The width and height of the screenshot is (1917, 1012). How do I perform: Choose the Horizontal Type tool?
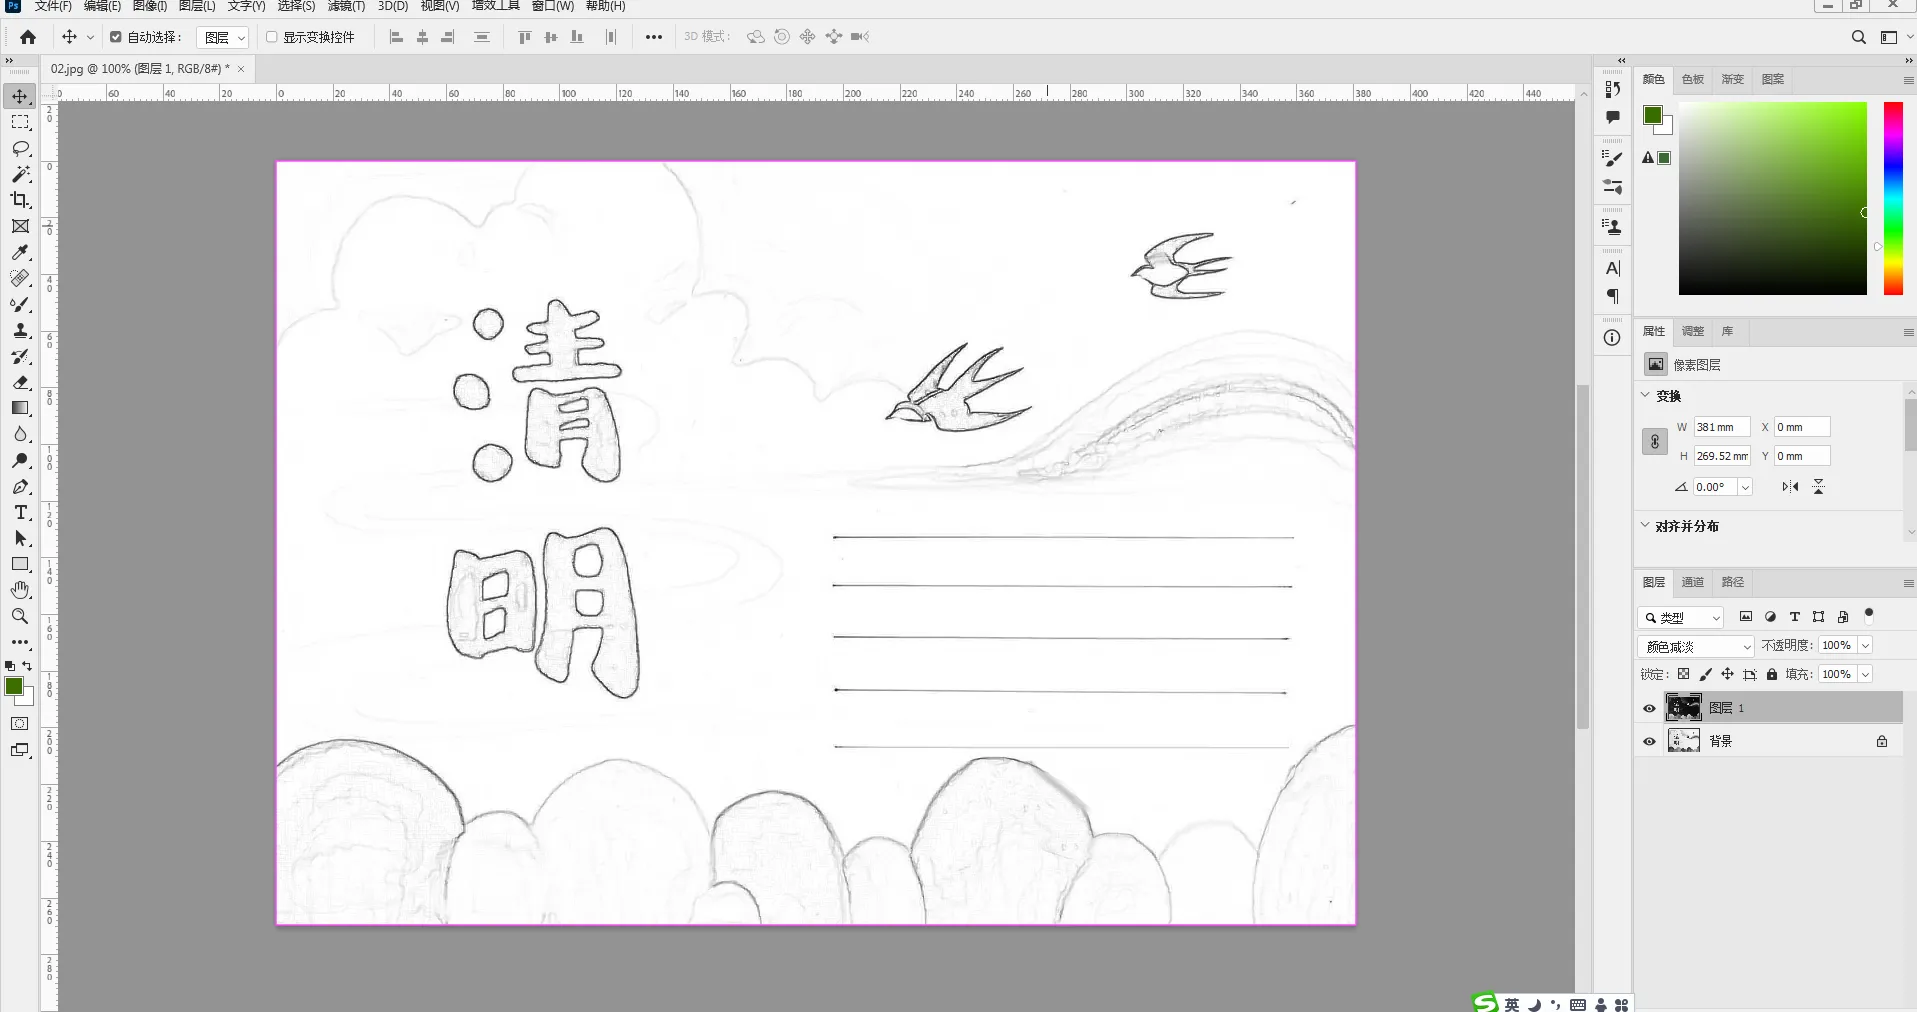(20, 512)
